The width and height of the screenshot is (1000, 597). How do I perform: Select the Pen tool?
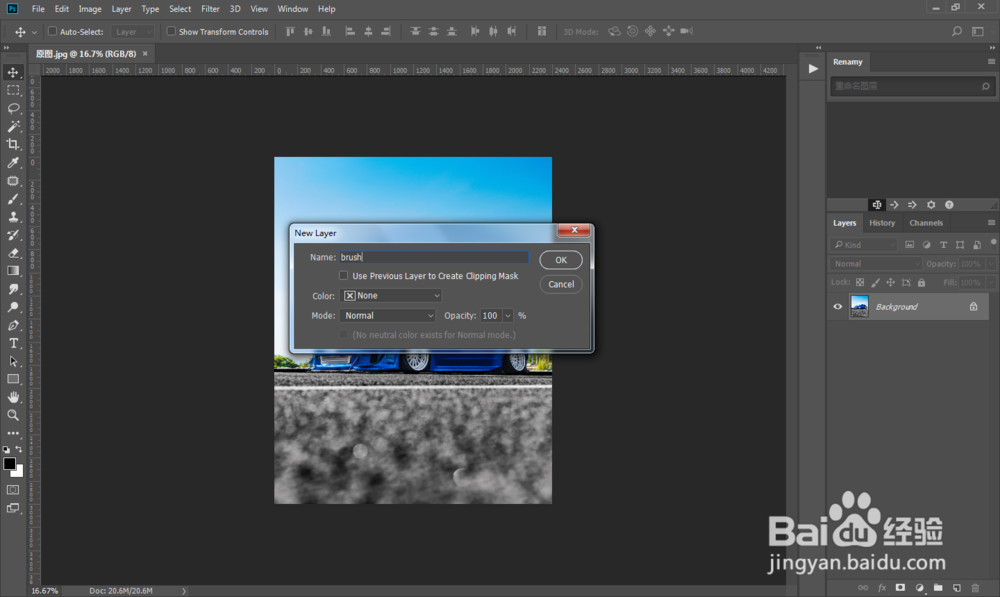pos(13,325)
